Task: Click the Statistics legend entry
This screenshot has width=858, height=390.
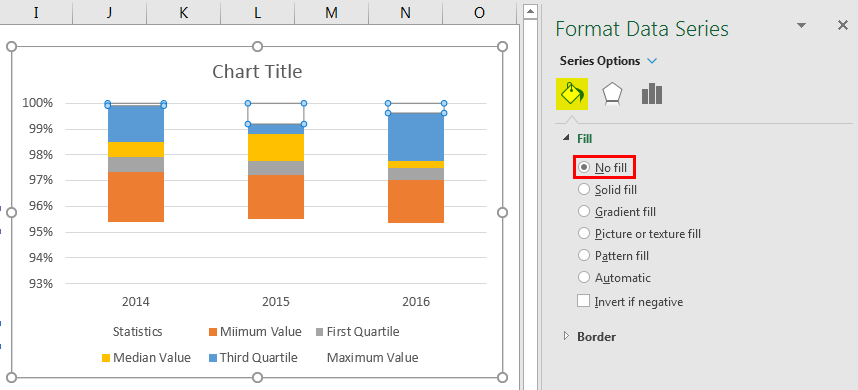Action: pyautogui.click(x=137, y=332)
